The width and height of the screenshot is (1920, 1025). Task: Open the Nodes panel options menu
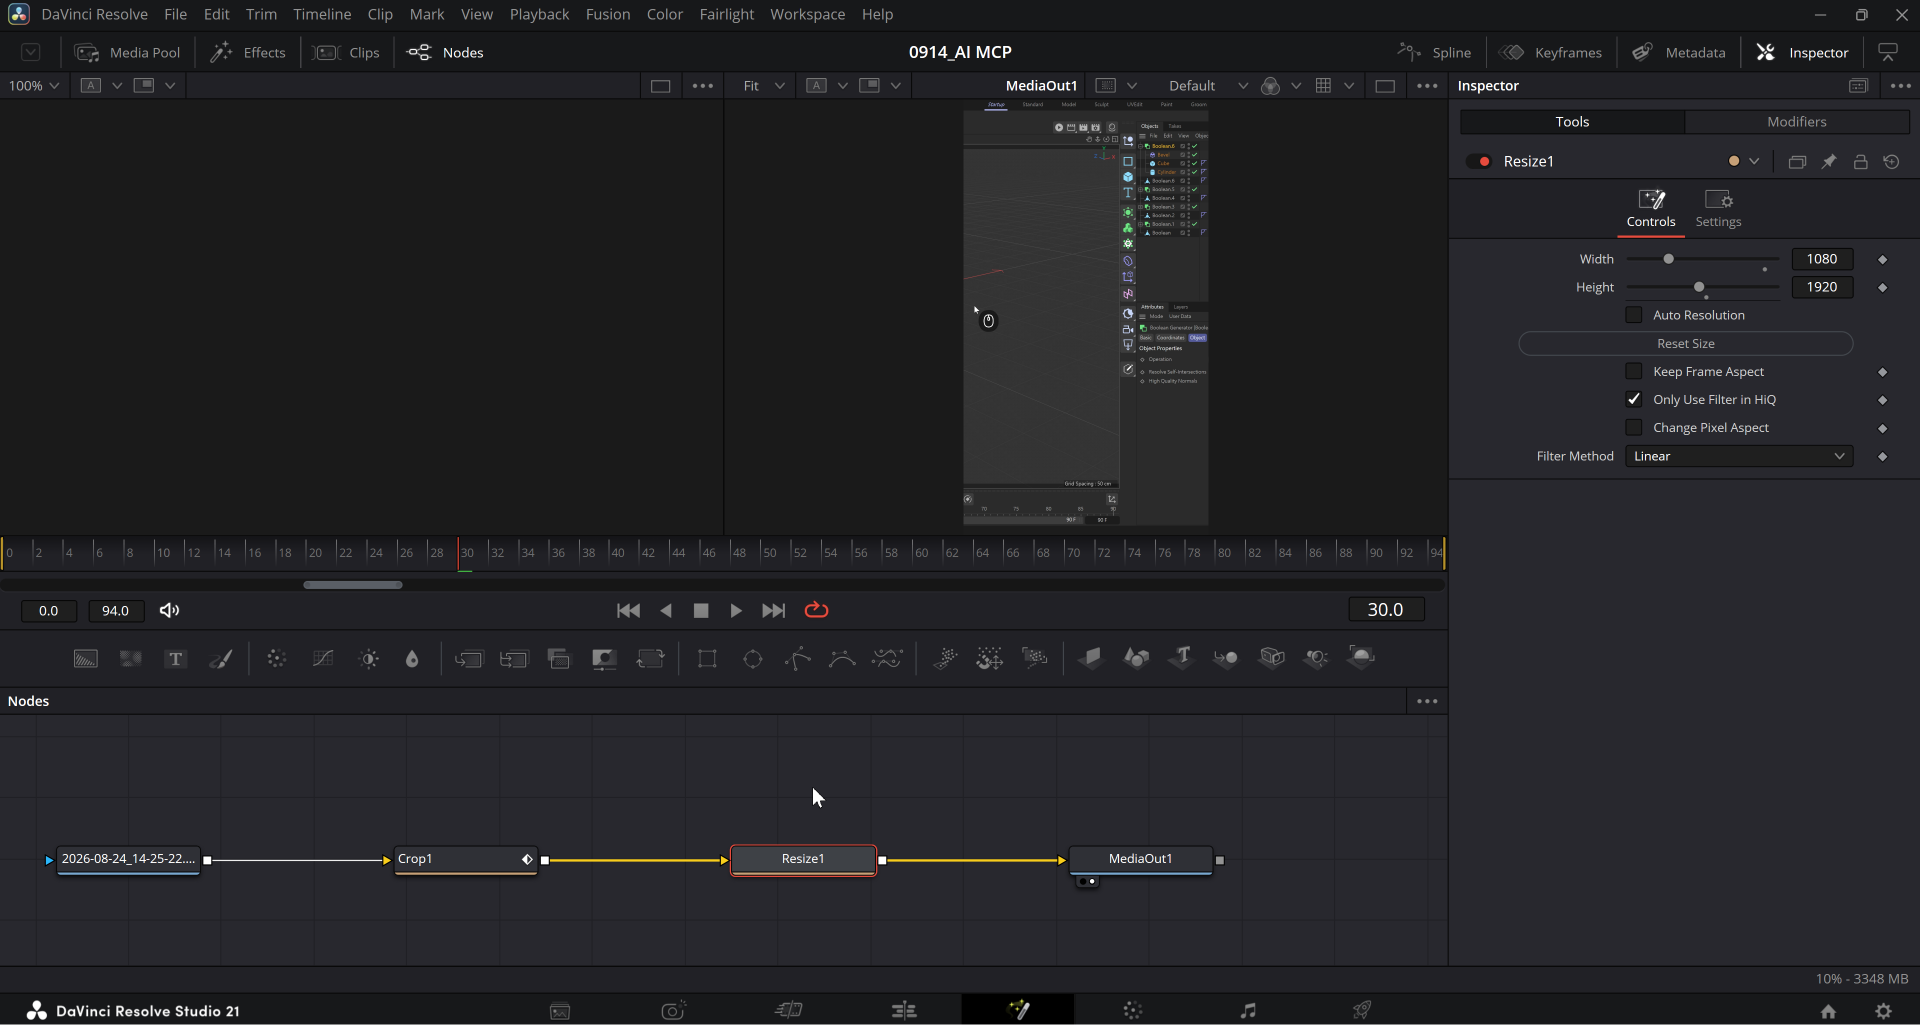pyautogui.click(x=1427, y=701)
